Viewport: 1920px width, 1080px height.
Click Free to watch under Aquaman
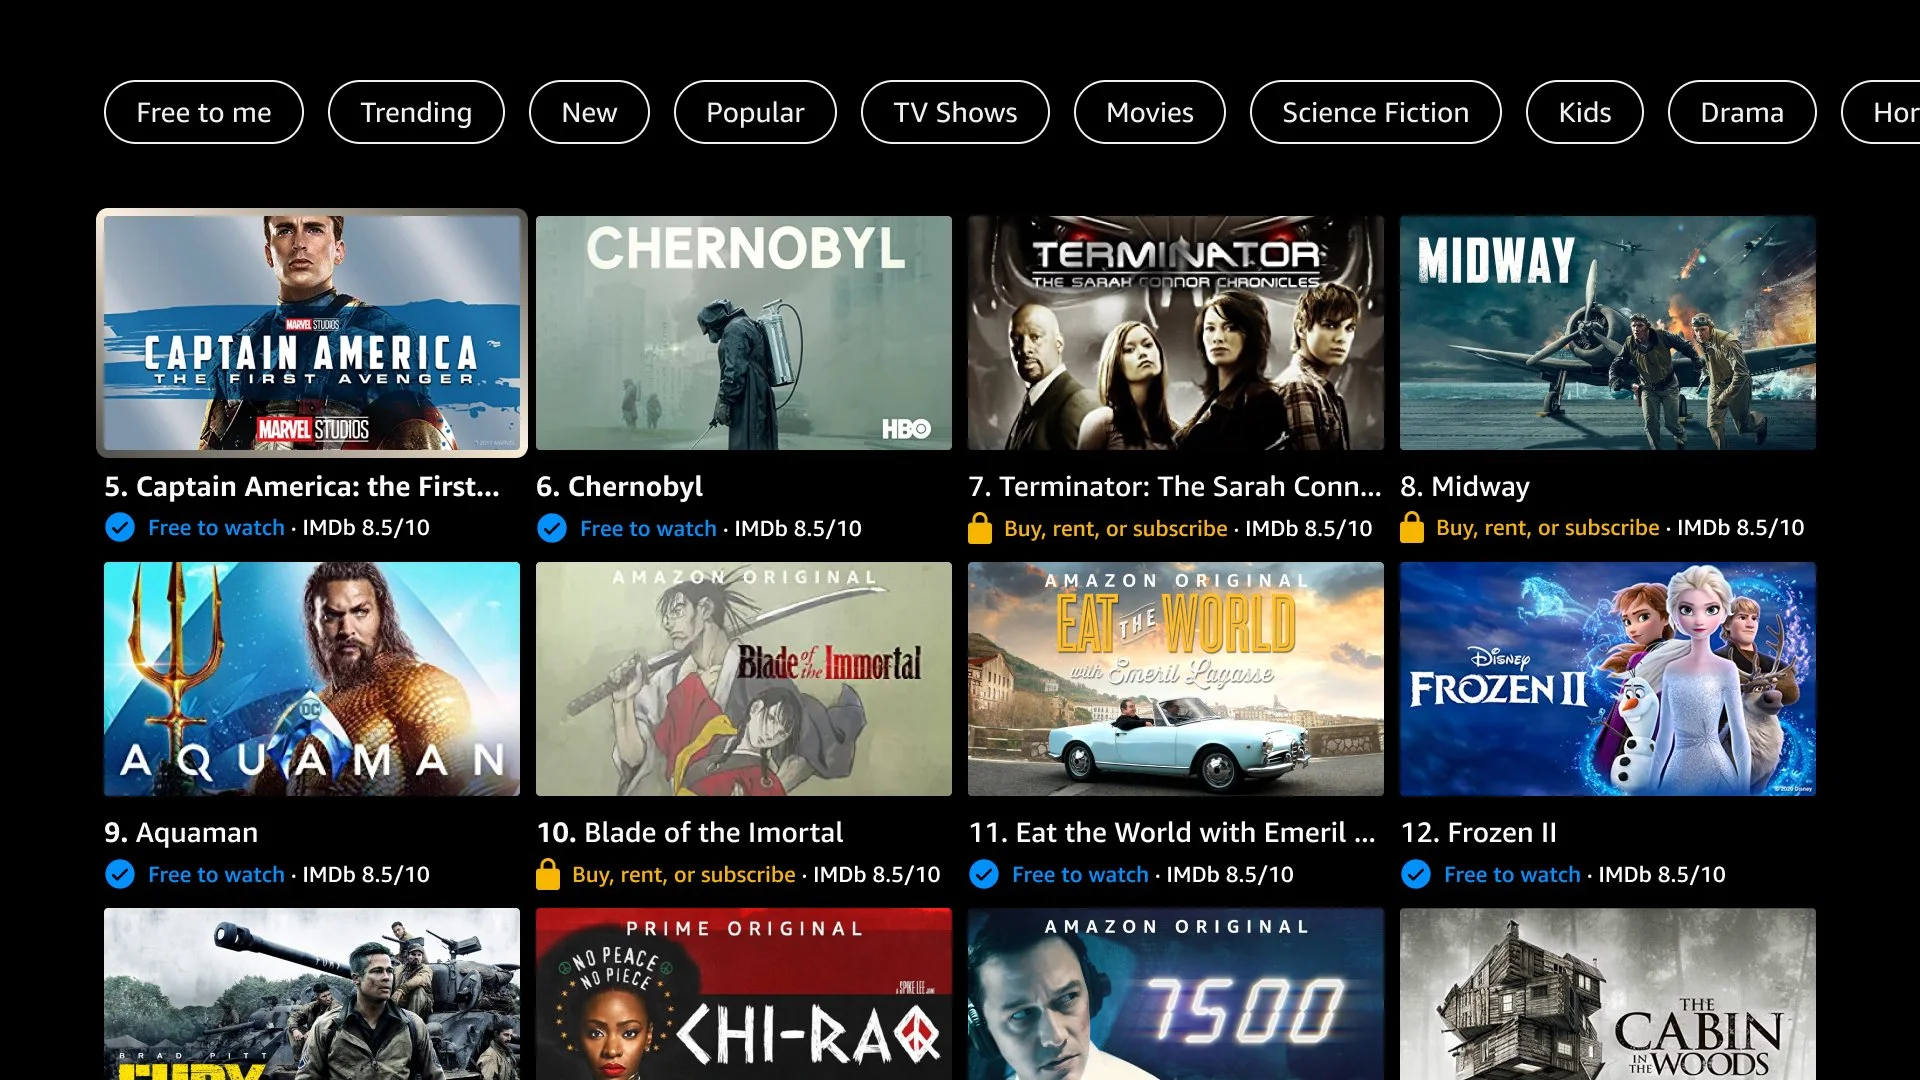click(216, 874)
